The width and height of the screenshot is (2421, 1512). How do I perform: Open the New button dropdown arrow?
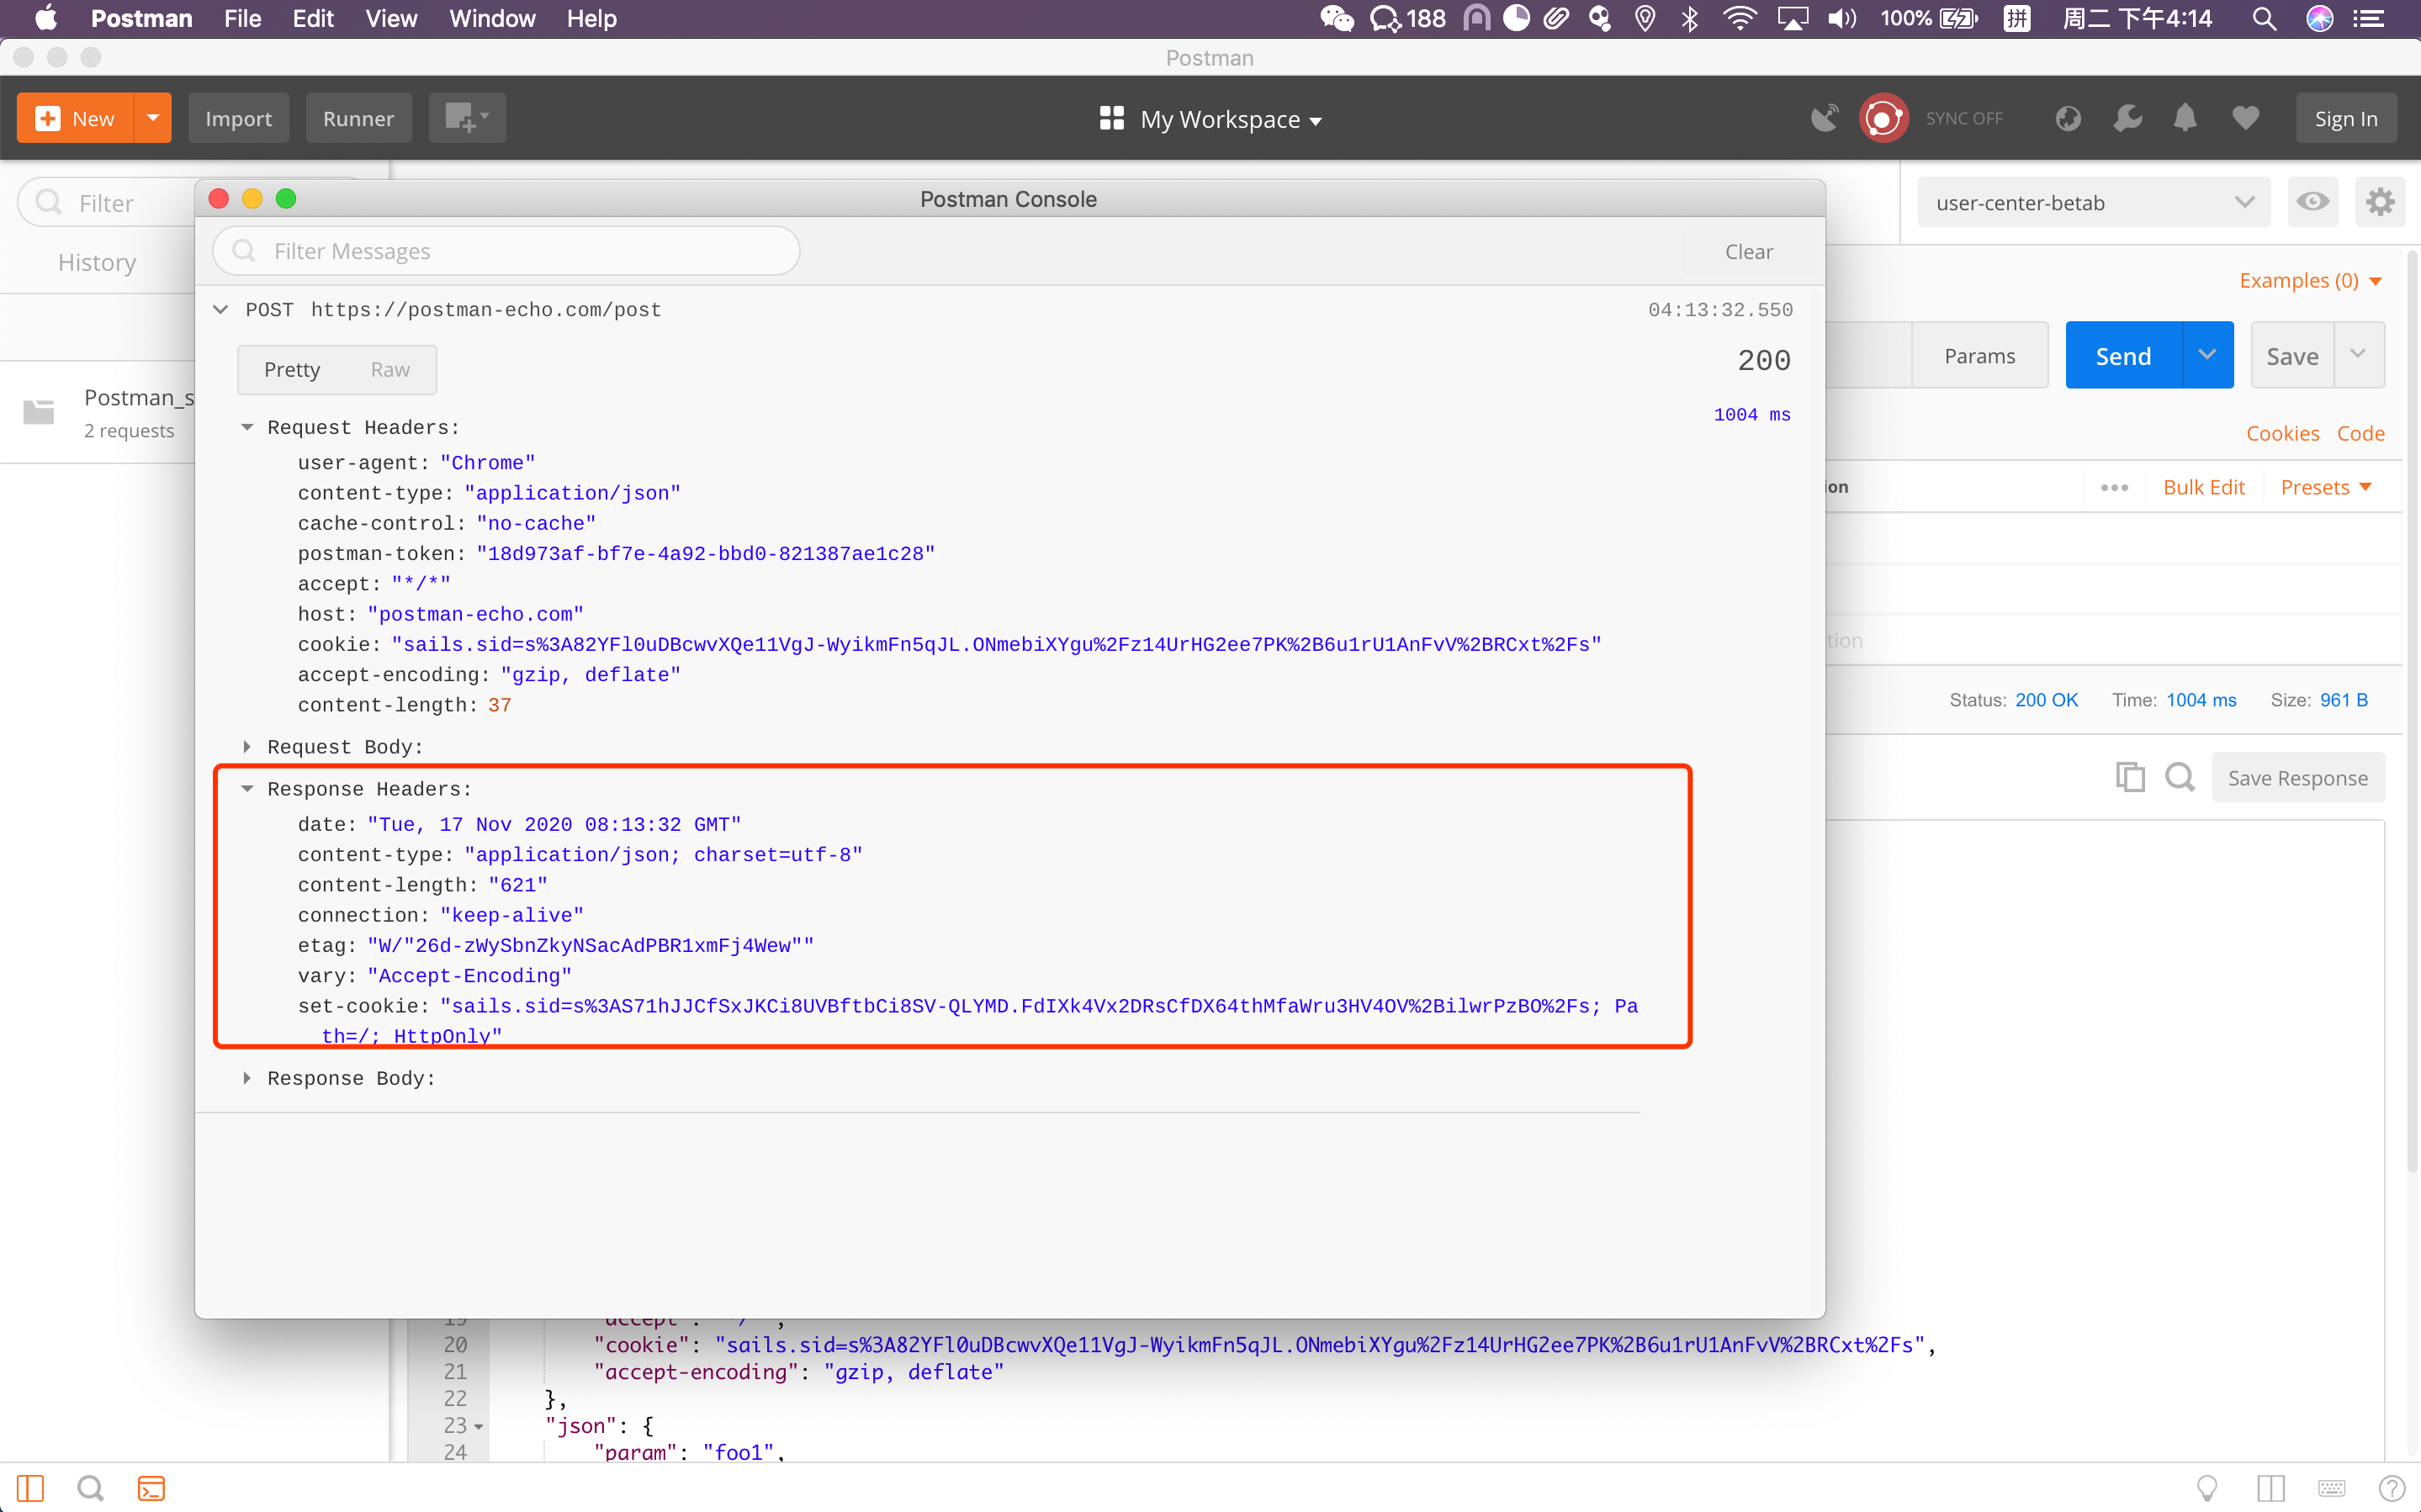tap(153, 118)
